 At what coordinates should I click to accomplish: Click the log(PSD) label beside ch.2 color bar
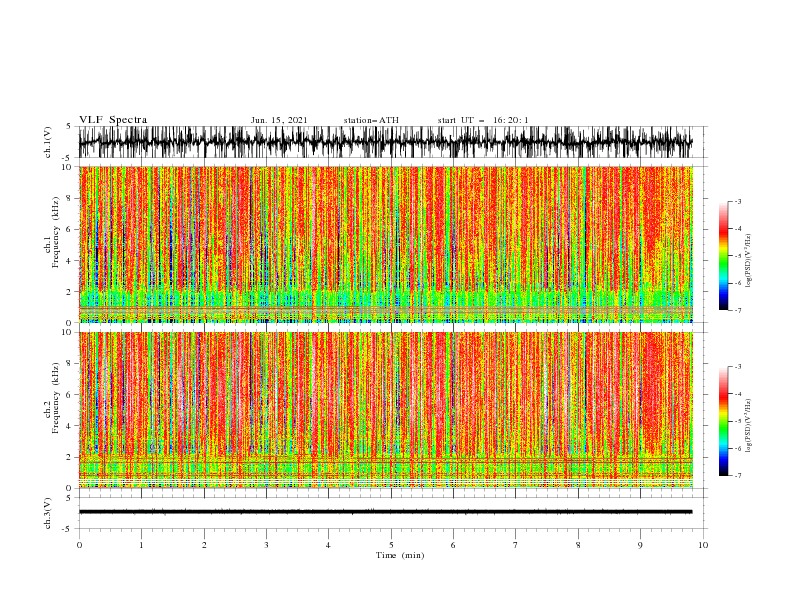[749, 426]
